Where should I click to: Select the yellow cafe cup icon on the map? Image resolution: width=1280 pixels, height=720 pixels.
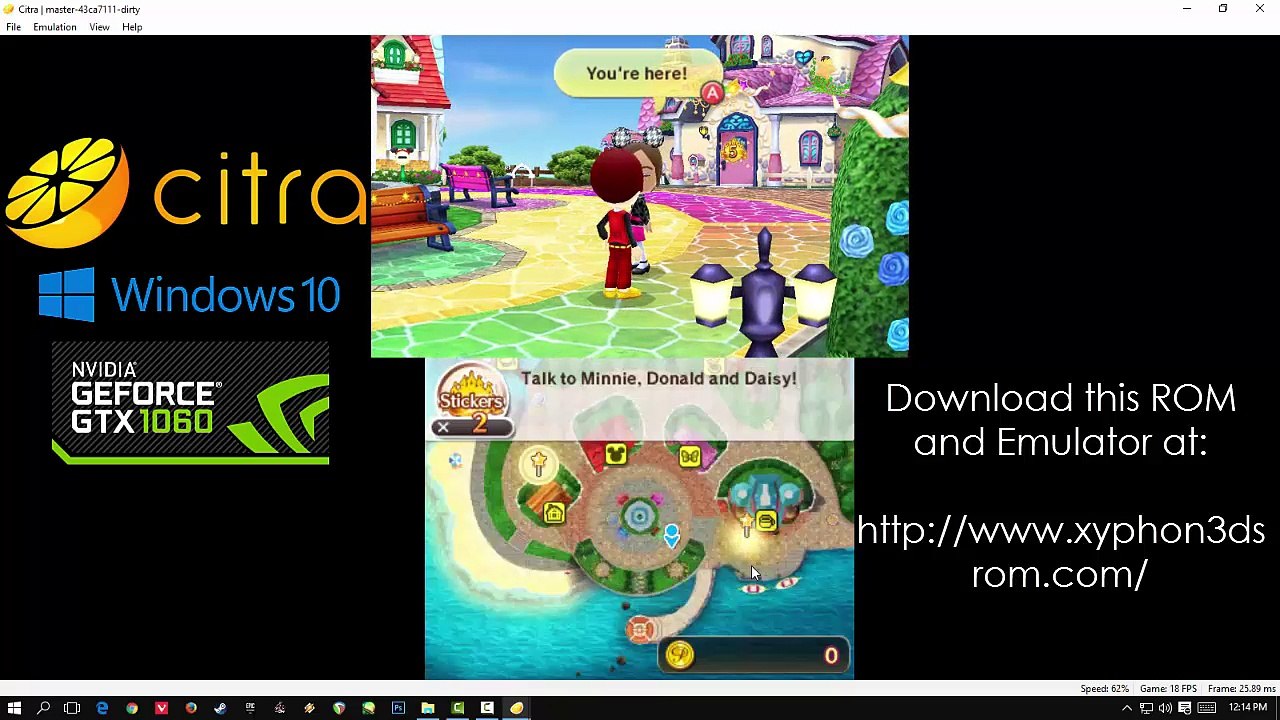coord(767,521)
